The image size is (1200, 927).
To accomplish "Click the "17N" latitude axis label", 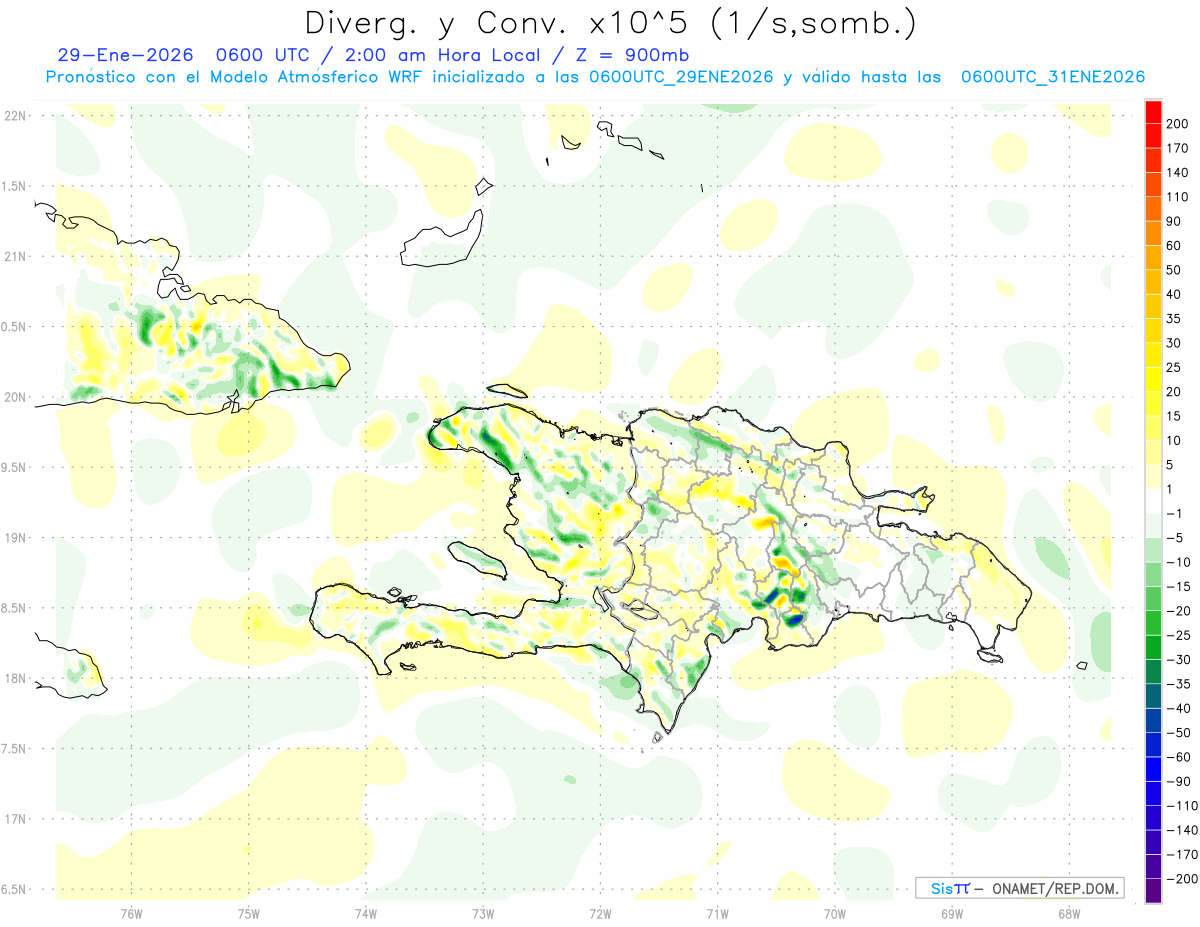I will (x=15, y=819).
